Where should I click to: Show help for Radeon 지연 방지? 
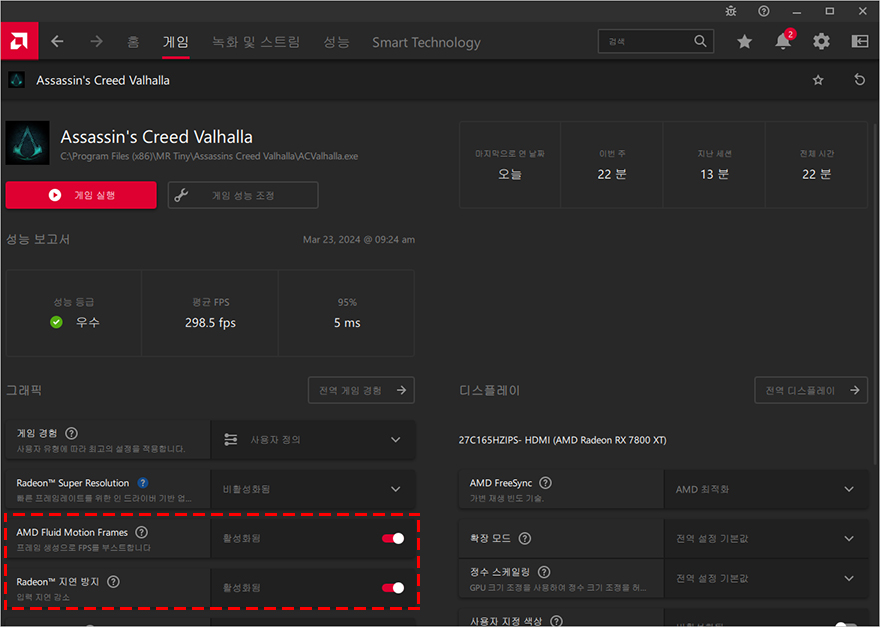(x=113, y=582)
